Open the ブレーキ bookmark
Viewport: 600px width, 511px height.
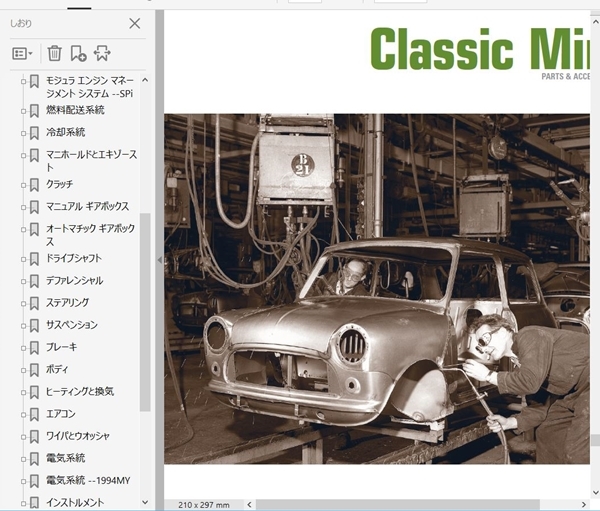(x=62, y=347)
